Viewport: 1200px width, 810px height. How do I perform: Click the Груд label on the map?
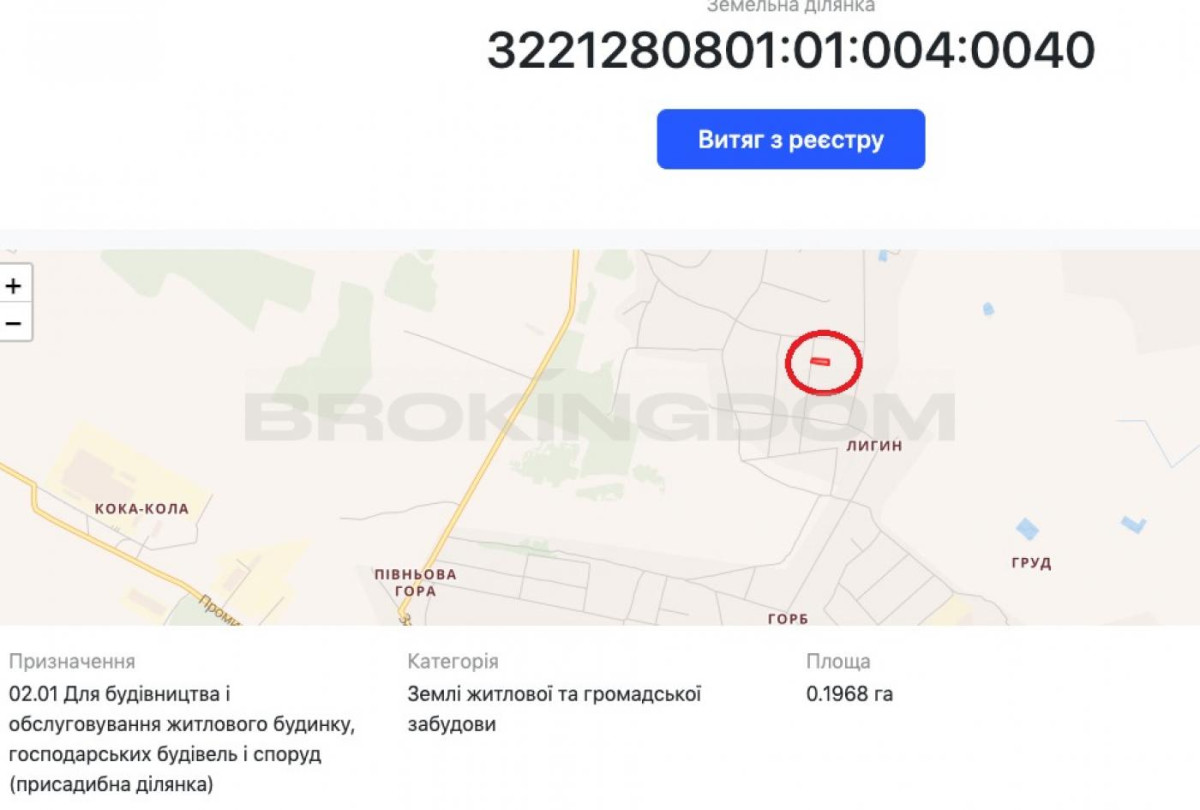(1031, 563)
